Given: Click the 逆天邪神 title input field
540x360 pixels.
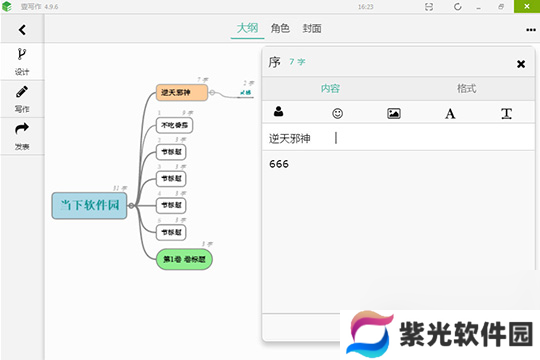Looking at the screenshot, I should pyautogui.click(x=398, y=138).
